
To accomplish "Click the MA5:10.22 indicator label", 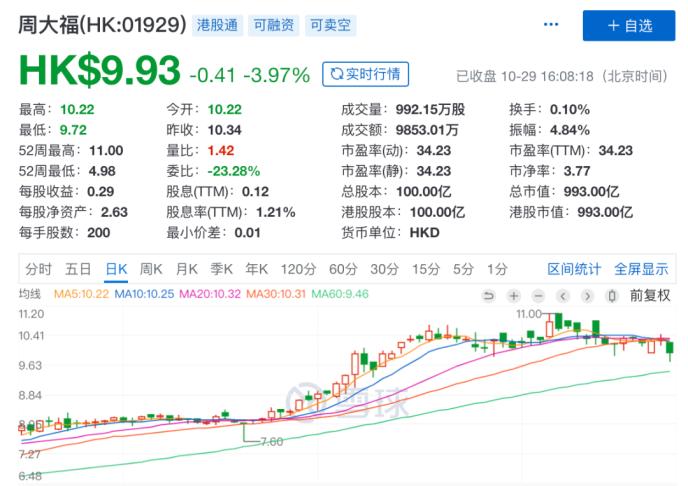I will tap(81, 294).
